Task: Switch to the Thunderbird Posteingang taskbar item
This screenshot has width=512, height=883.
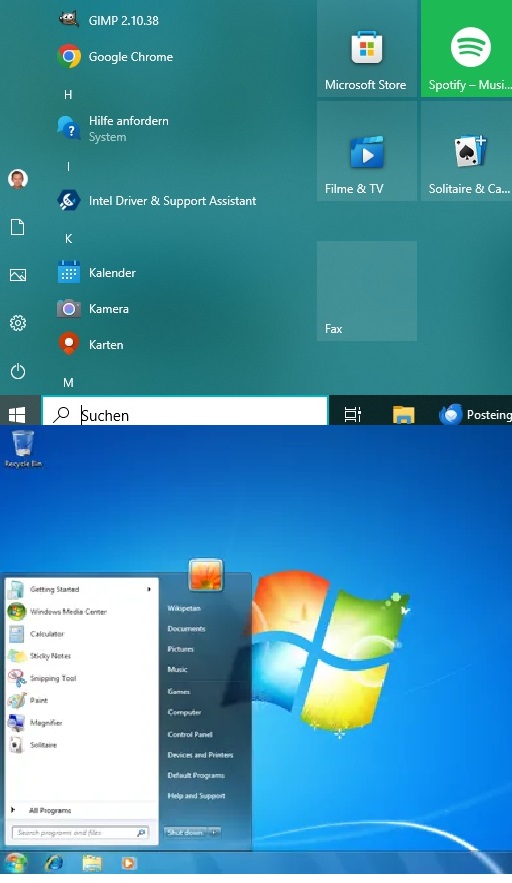Action: [475, 415]
